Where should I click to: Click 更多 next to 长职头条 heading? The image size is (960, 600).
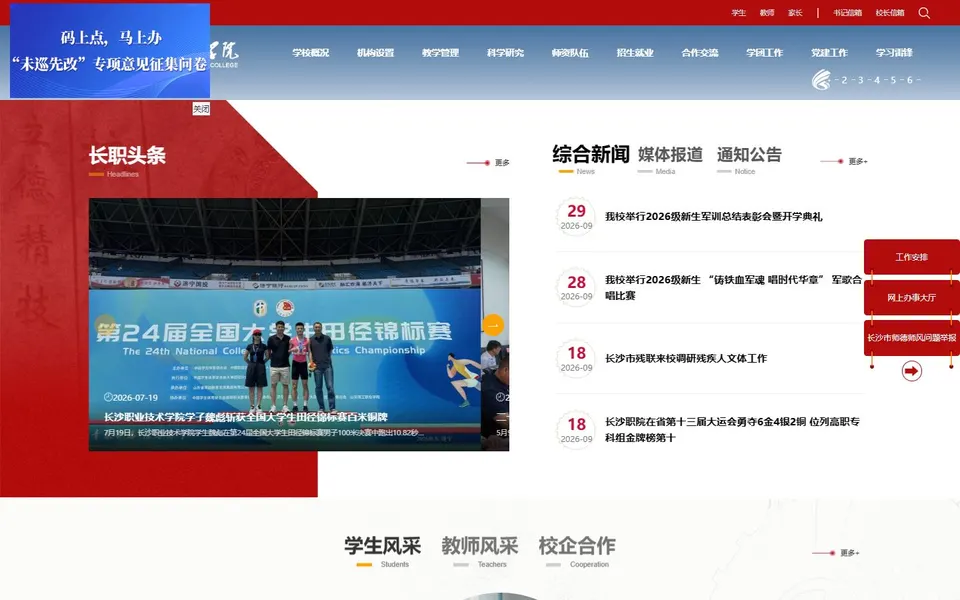coord(502,163)
